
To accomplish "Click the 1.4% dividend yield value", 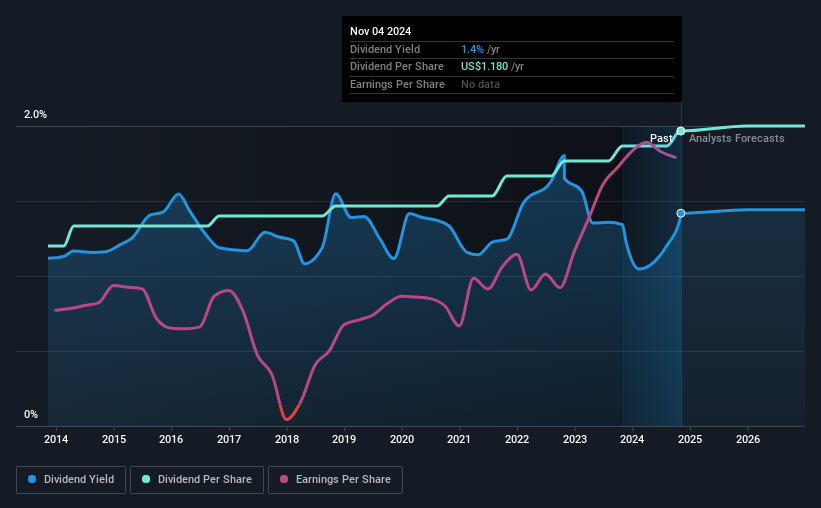I will [x=472, y=49].
